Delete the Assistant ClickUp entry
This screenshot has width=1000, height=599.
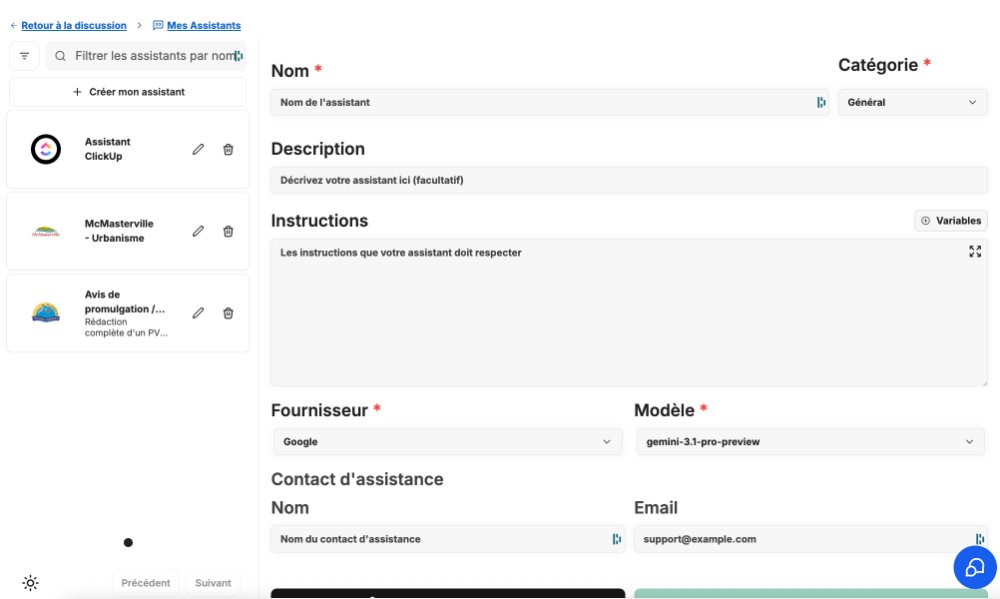pyautogui.click(x=228, y=149)
